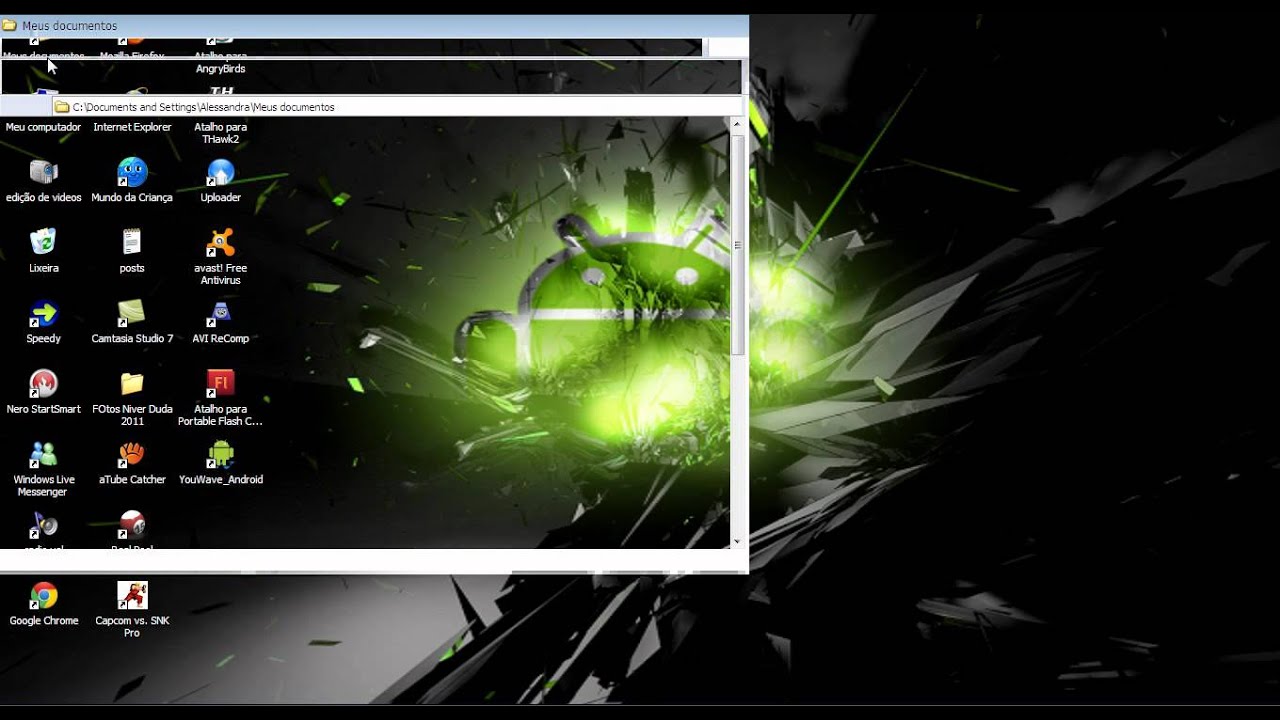Launch Capcom vs. SNK Pro icon
This screenshot has height=720, width=1280.
132,596
